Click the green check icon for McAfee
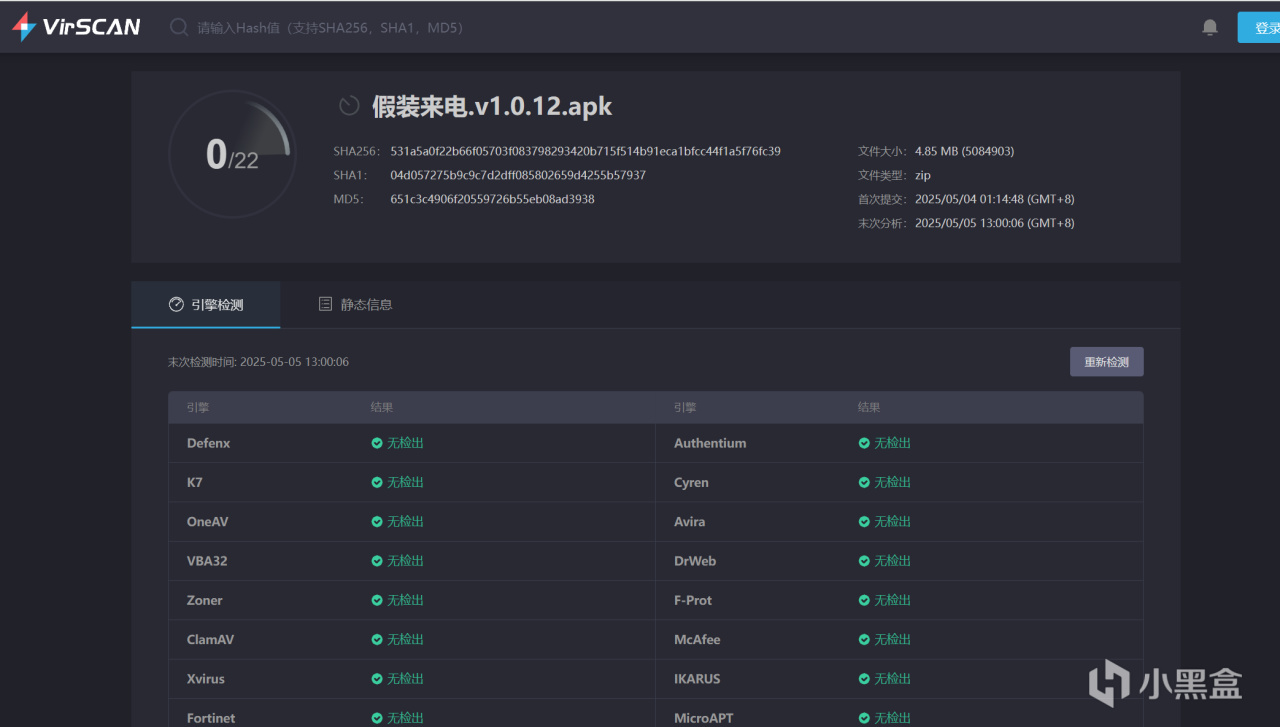The height and width of the screenshot is (727, 1280). click(864, 640)
